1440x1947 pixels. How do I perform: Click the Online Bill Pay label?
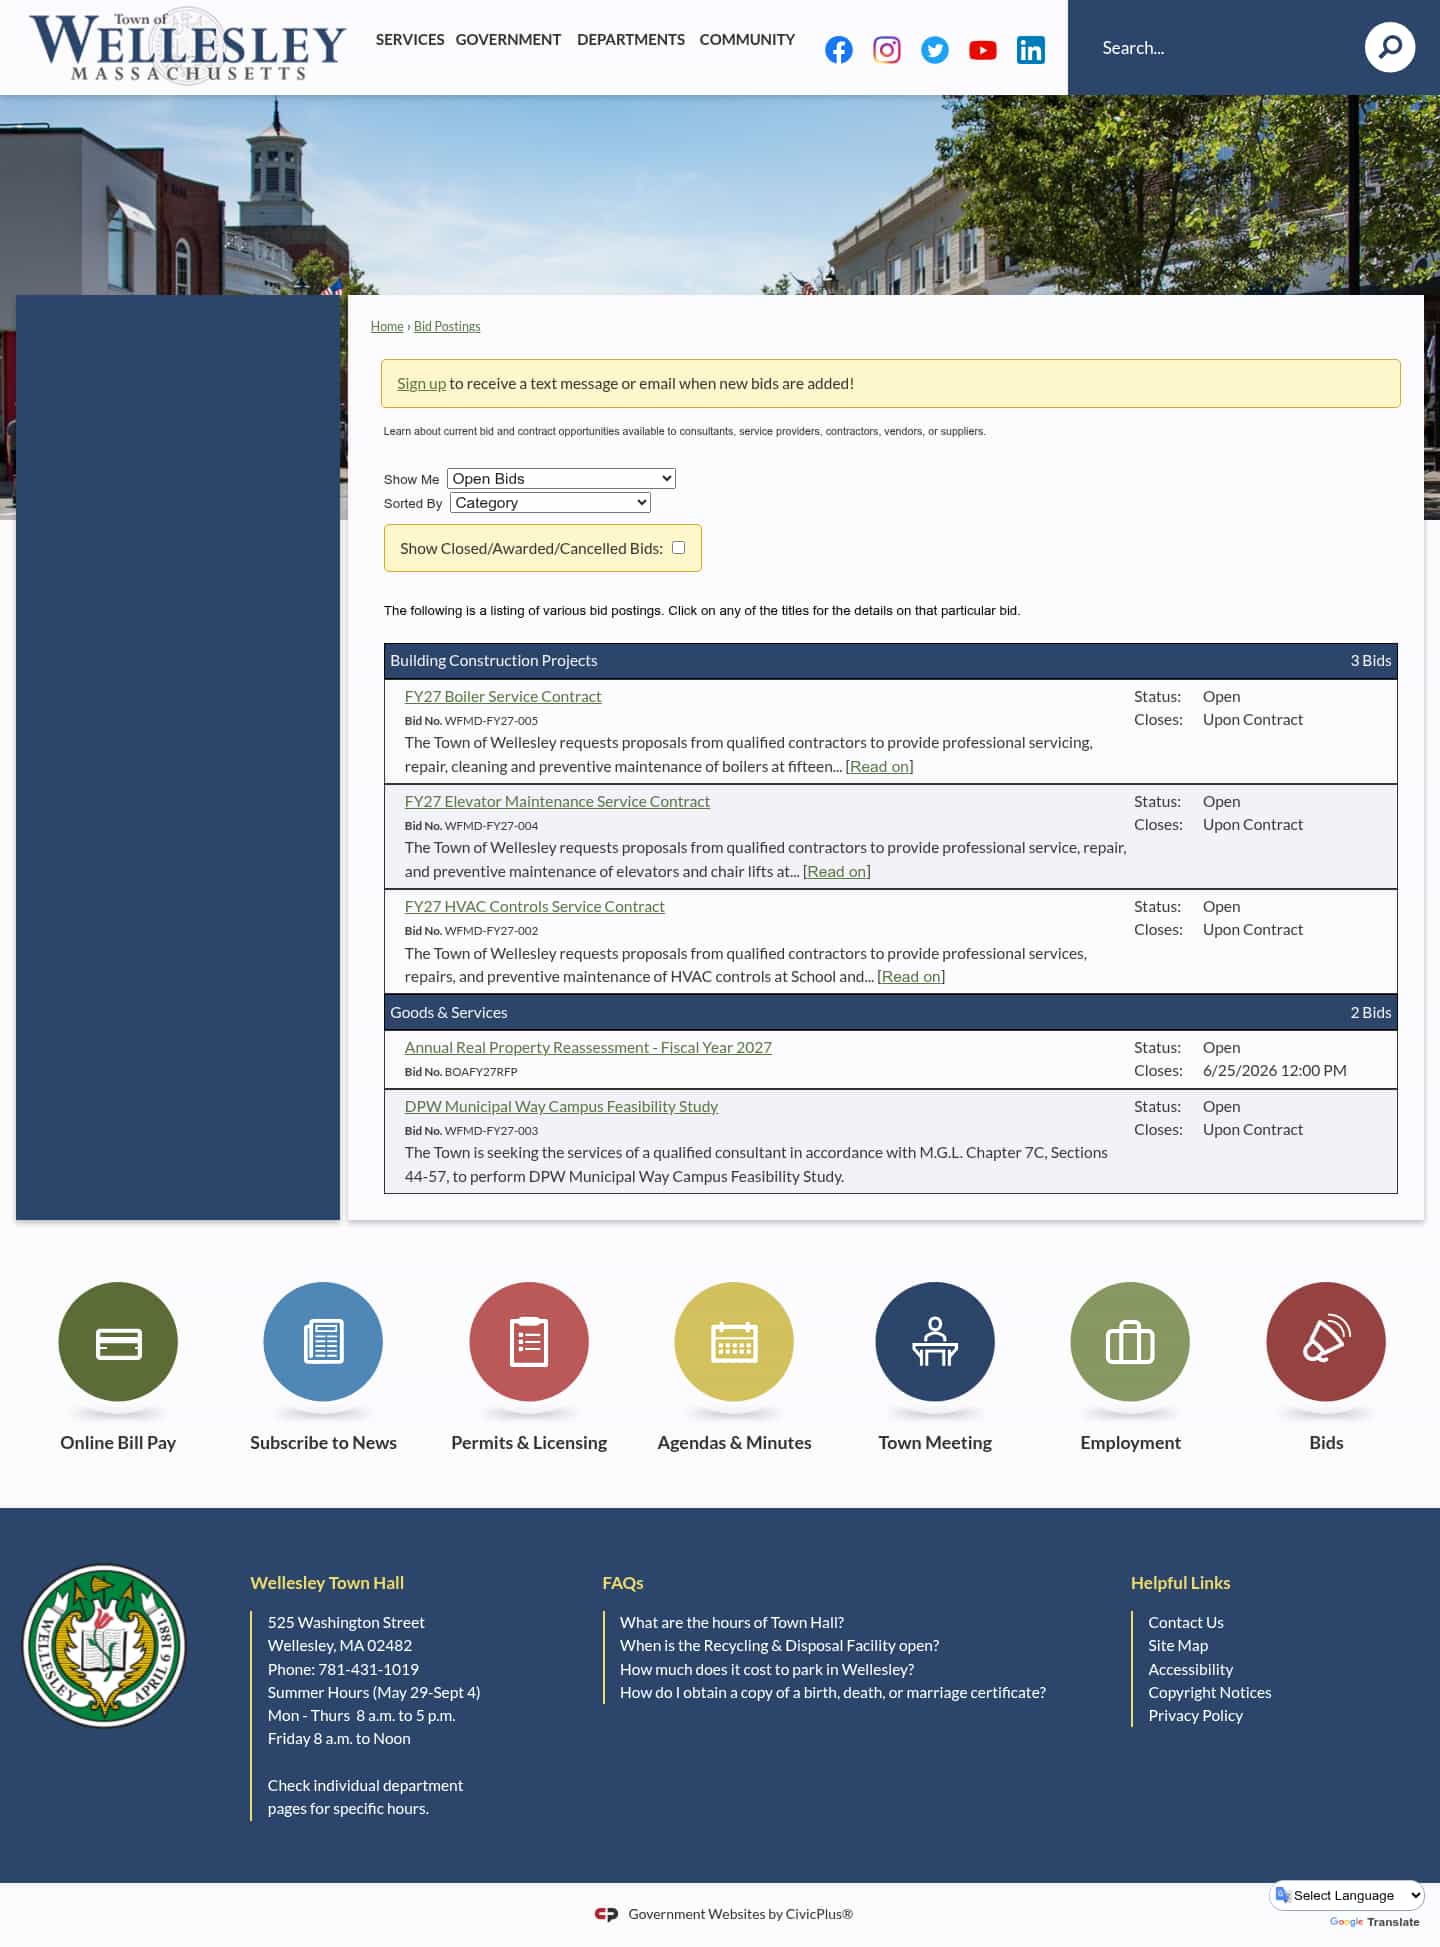click(118, 1442)
